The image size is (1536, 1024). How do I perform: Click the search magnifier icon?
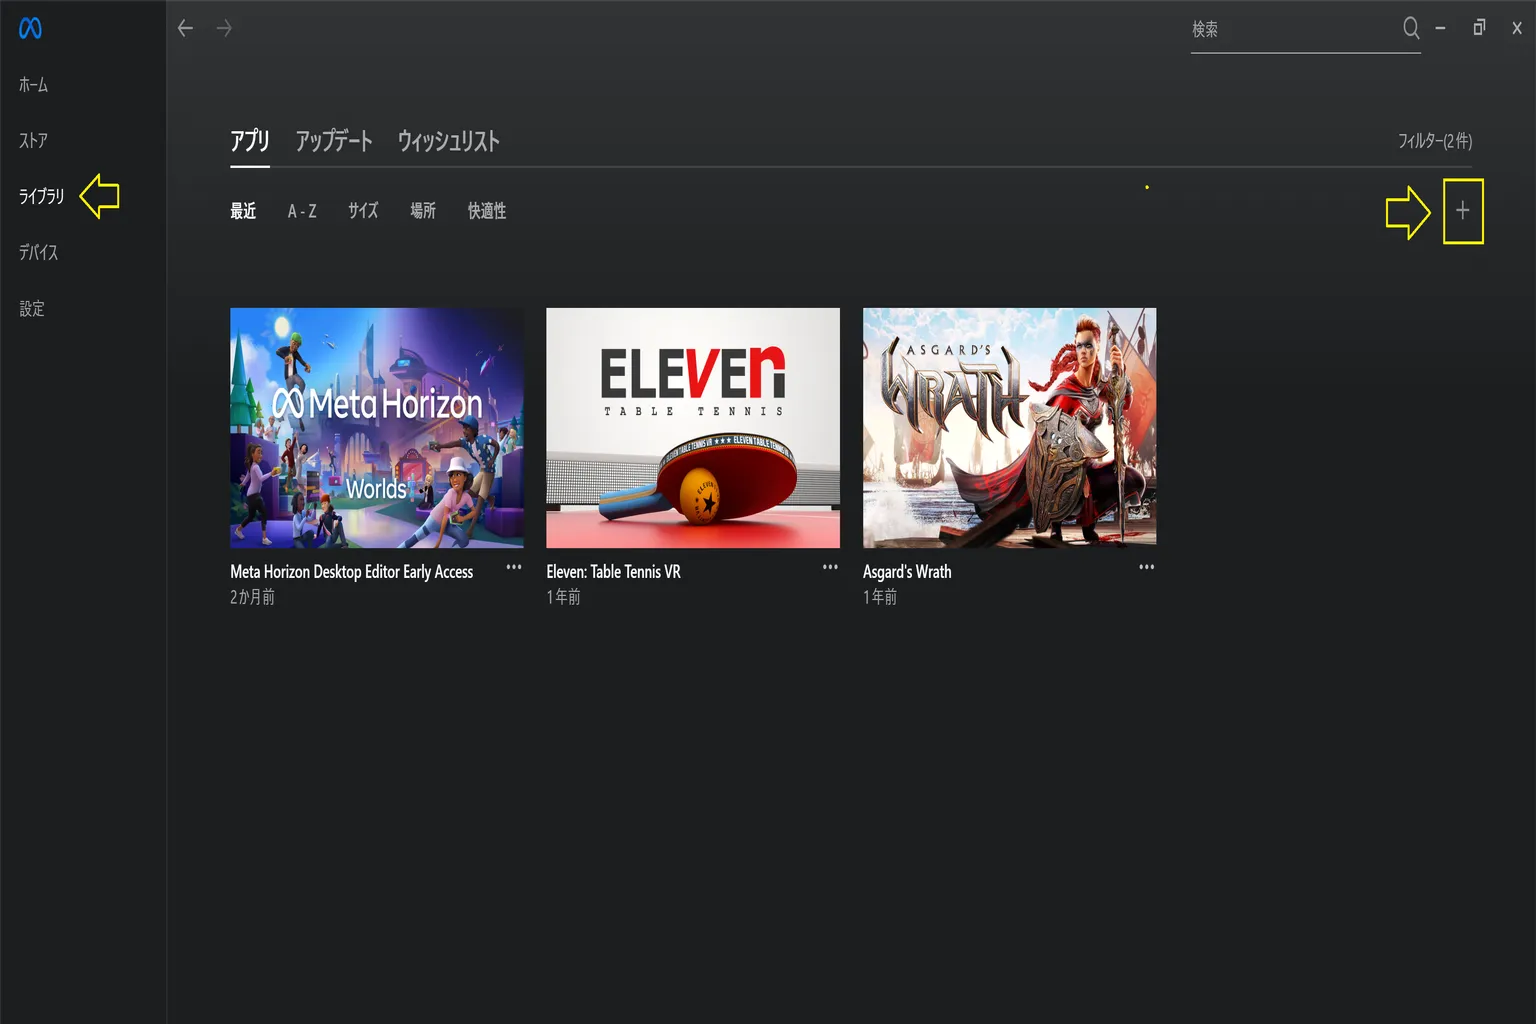pyautogui.click(x=1411, y=28)
